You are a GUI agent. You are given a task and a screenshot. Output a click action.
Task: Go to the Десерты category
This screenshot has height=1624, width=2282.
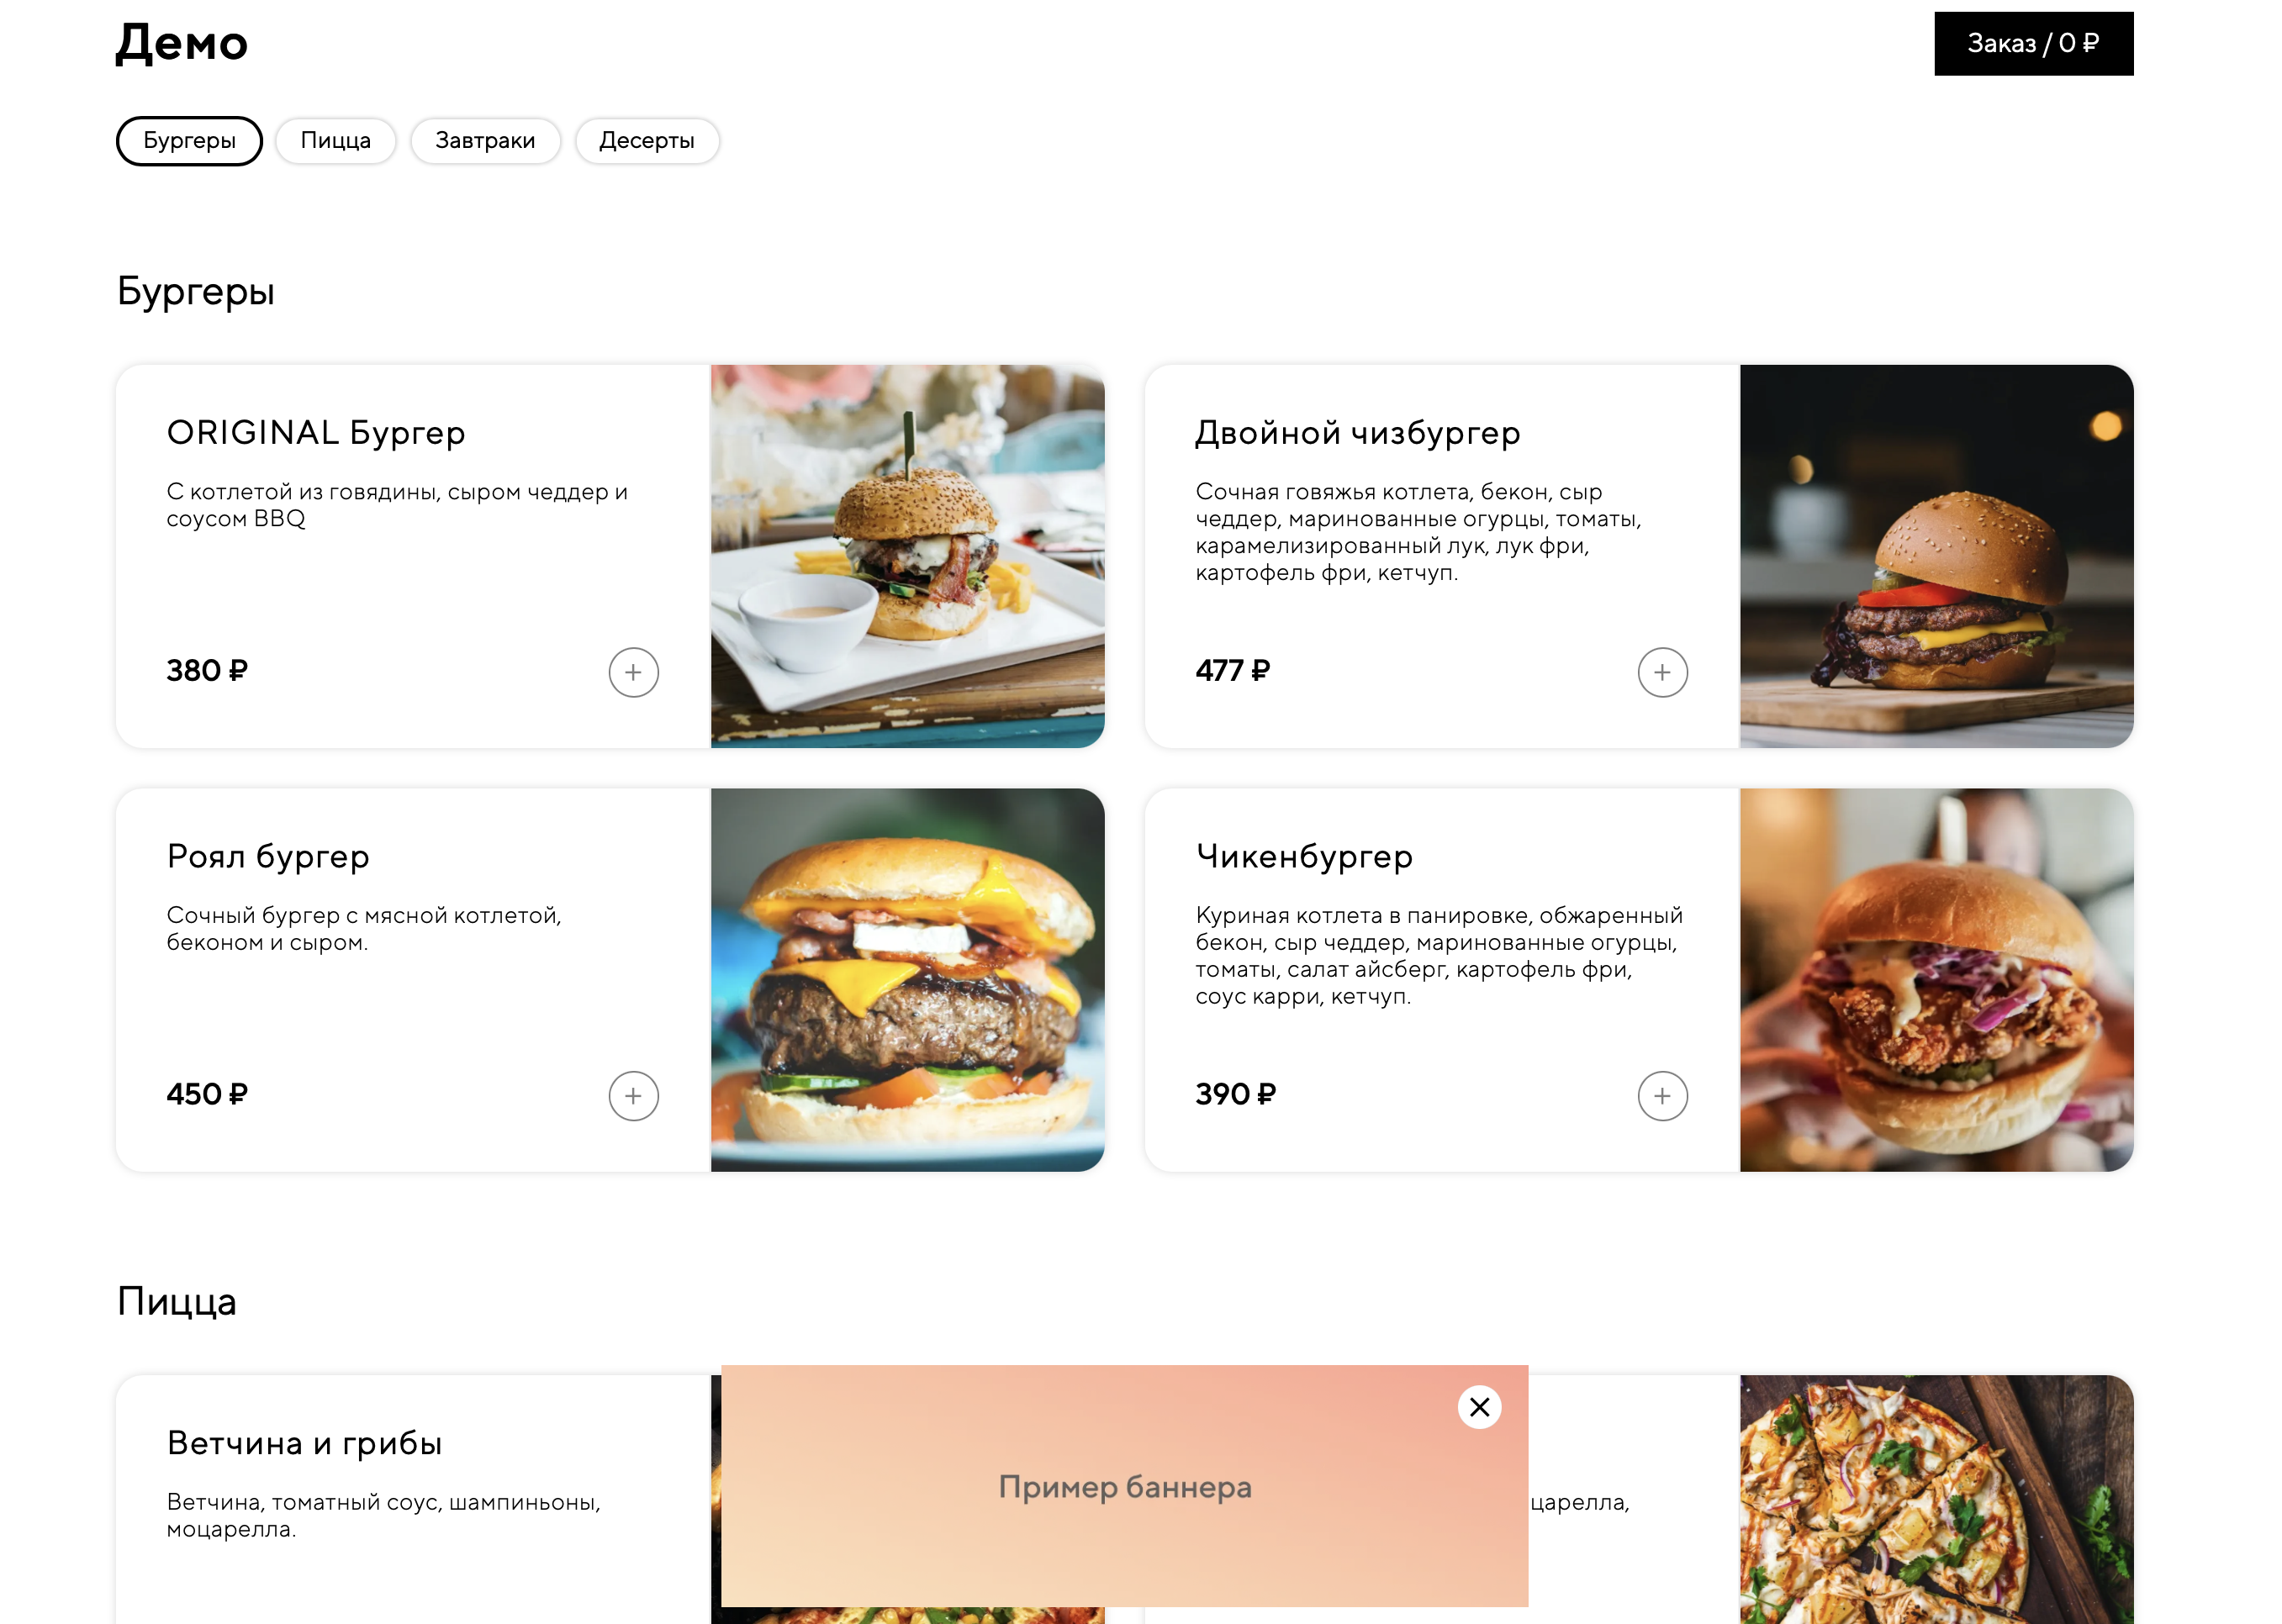pyautogui.click(x=646, y=140)
